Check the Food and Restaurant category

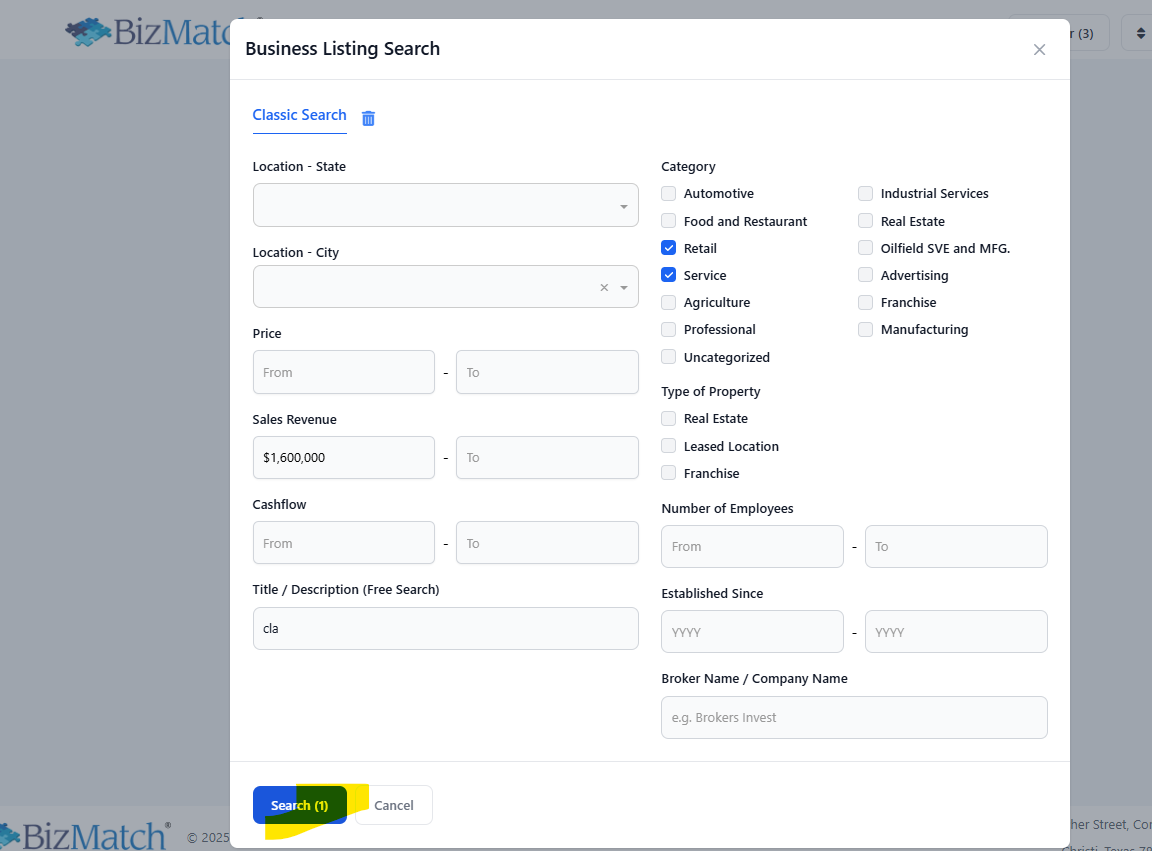coord(669,221)
